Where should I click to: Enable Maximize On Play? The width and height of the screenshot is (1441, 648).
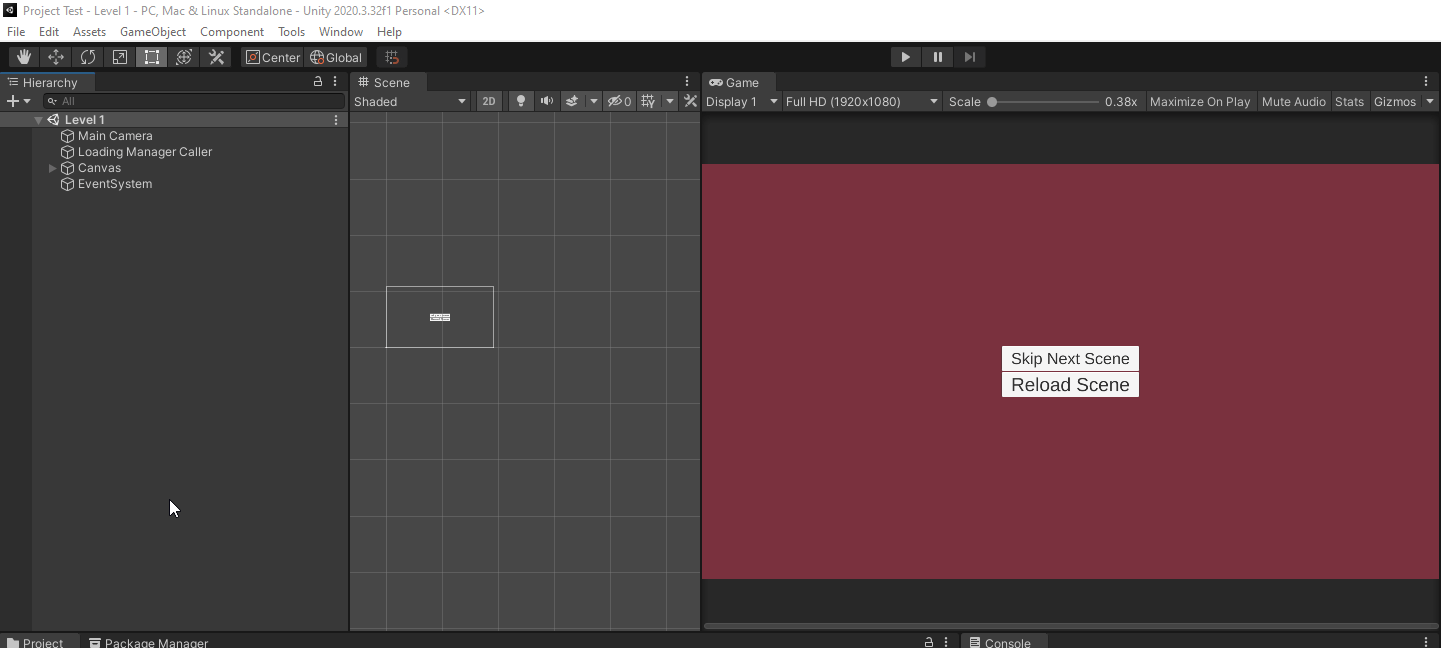coord(1200,101)
